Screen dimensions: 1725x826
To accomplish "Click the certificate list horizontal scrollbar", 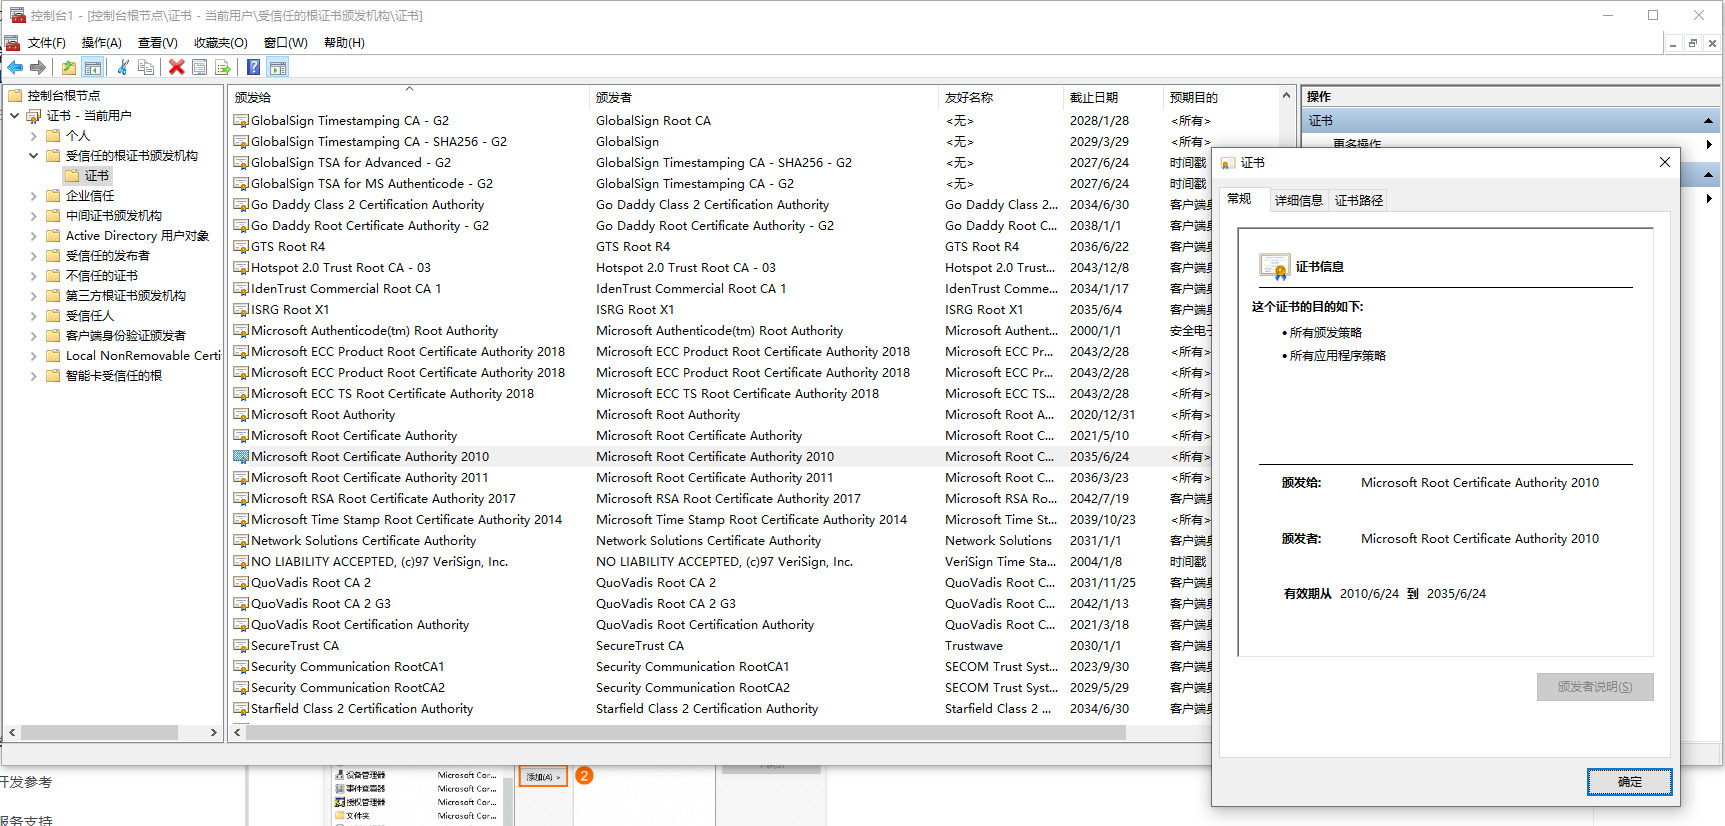I will 686,732.
